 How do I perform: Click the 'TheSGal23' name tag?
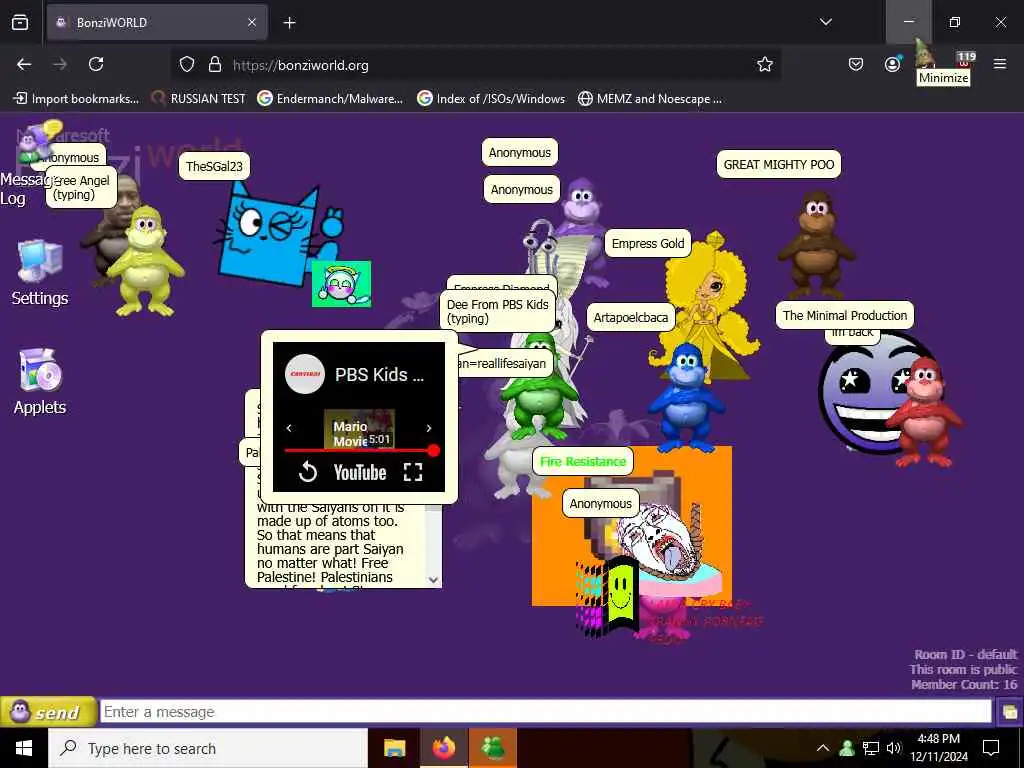click(214, 166)
